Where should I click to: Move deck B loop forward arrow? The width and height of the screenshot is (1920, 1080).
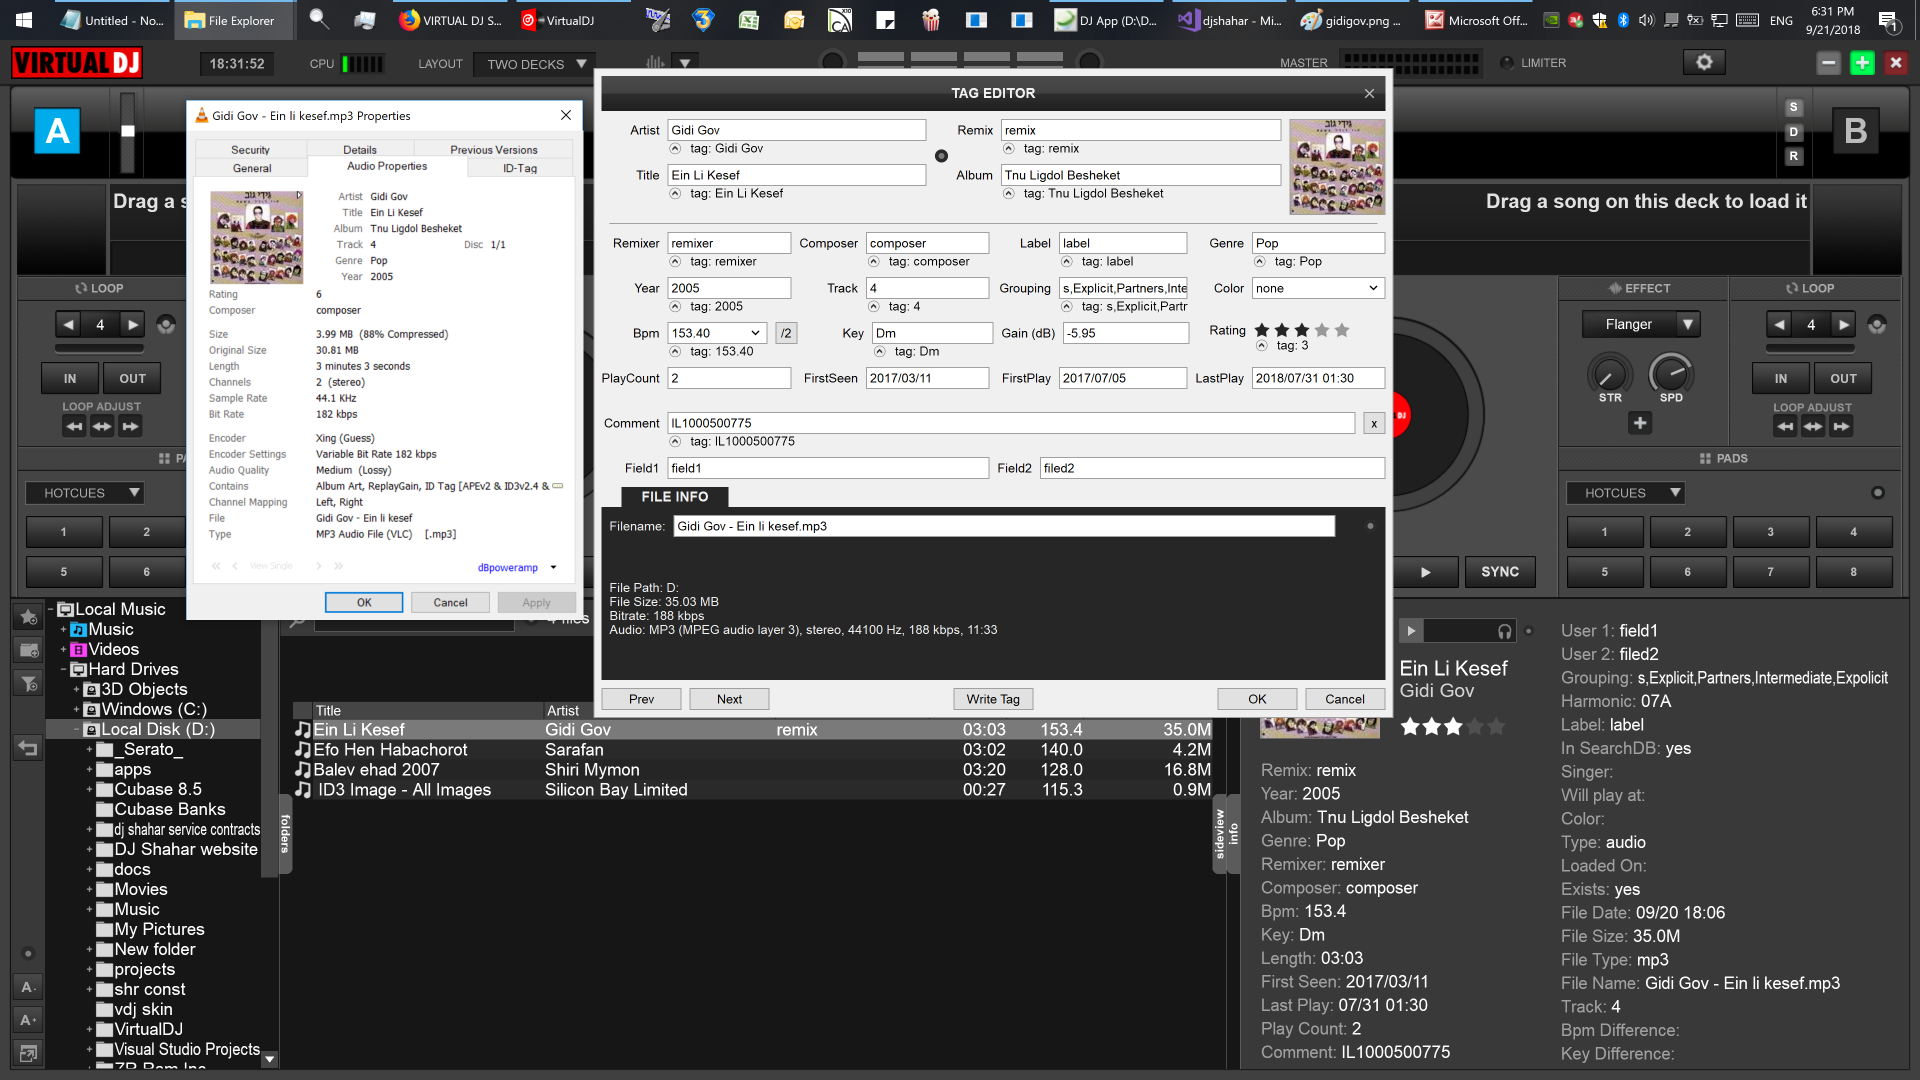(x=1841, y=427)
